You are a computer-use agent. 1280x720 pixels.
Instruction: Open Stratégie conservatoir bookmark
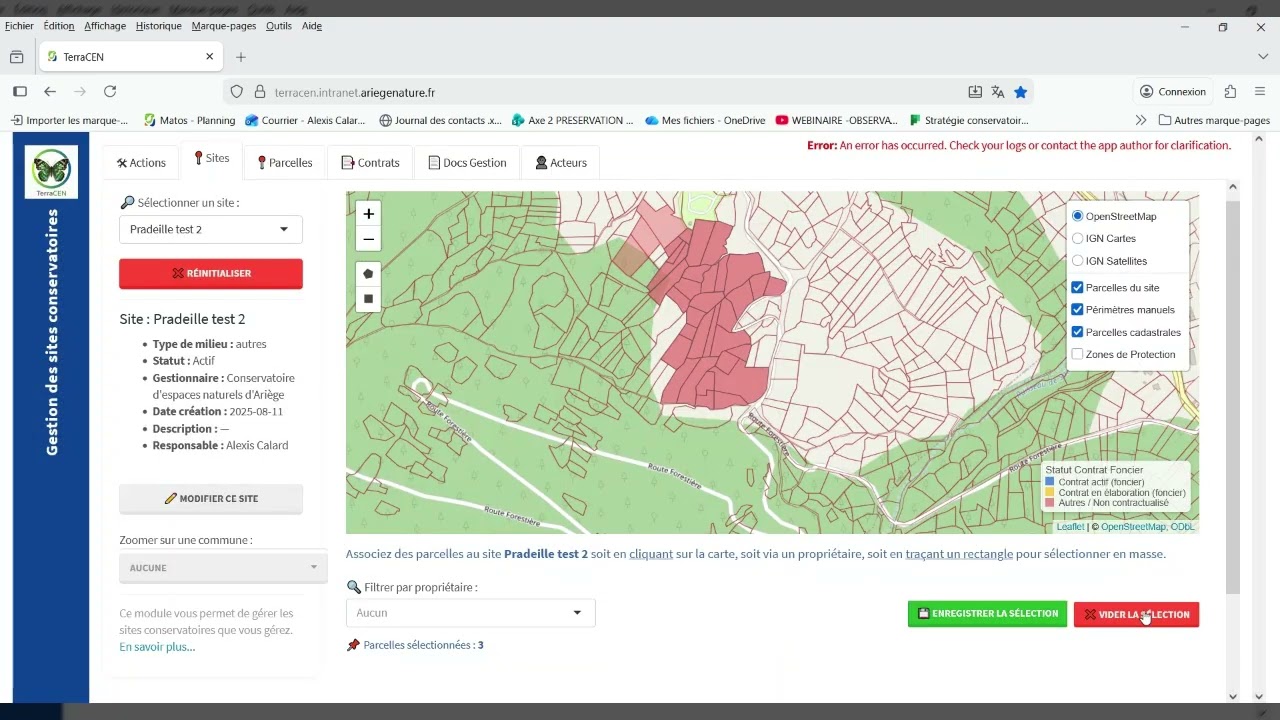click(969, 120)
